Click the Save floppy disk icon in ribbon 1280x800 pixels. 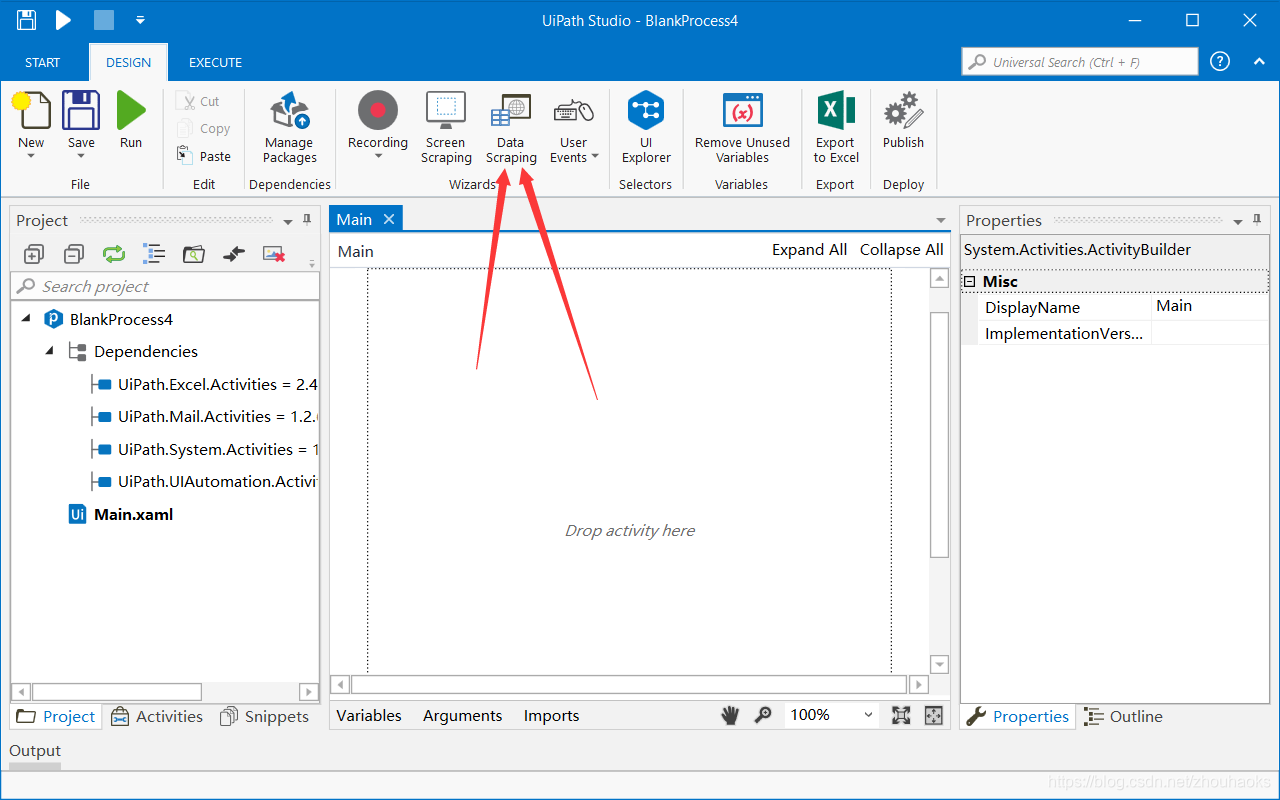(81, 110)
